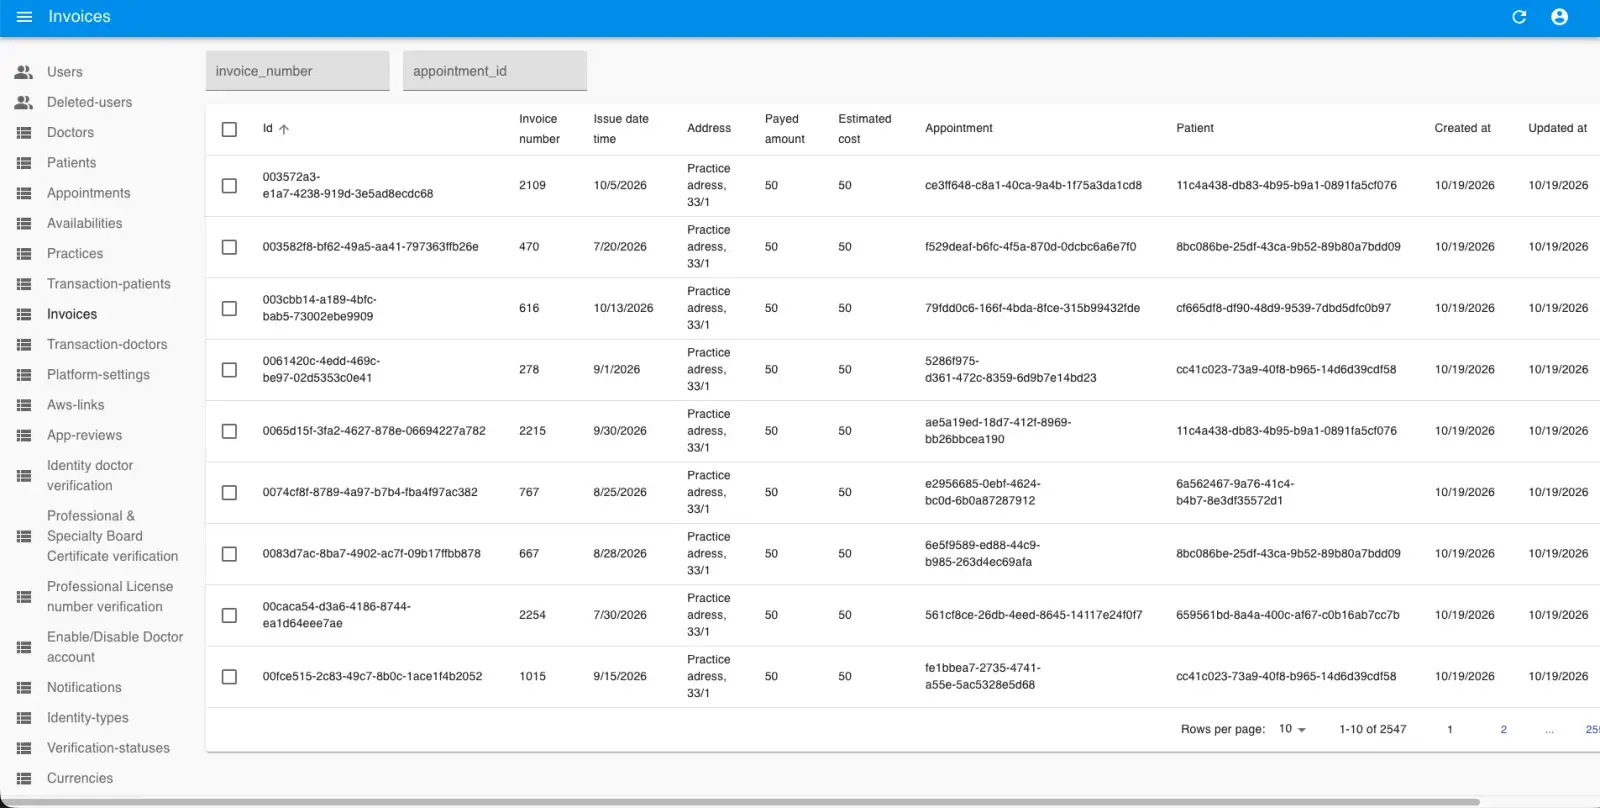Image resolution: width=1600 pixels, height=808 pixels.
Task: Click the list icon beside Aws-links
Action: (x=24, y=405)
